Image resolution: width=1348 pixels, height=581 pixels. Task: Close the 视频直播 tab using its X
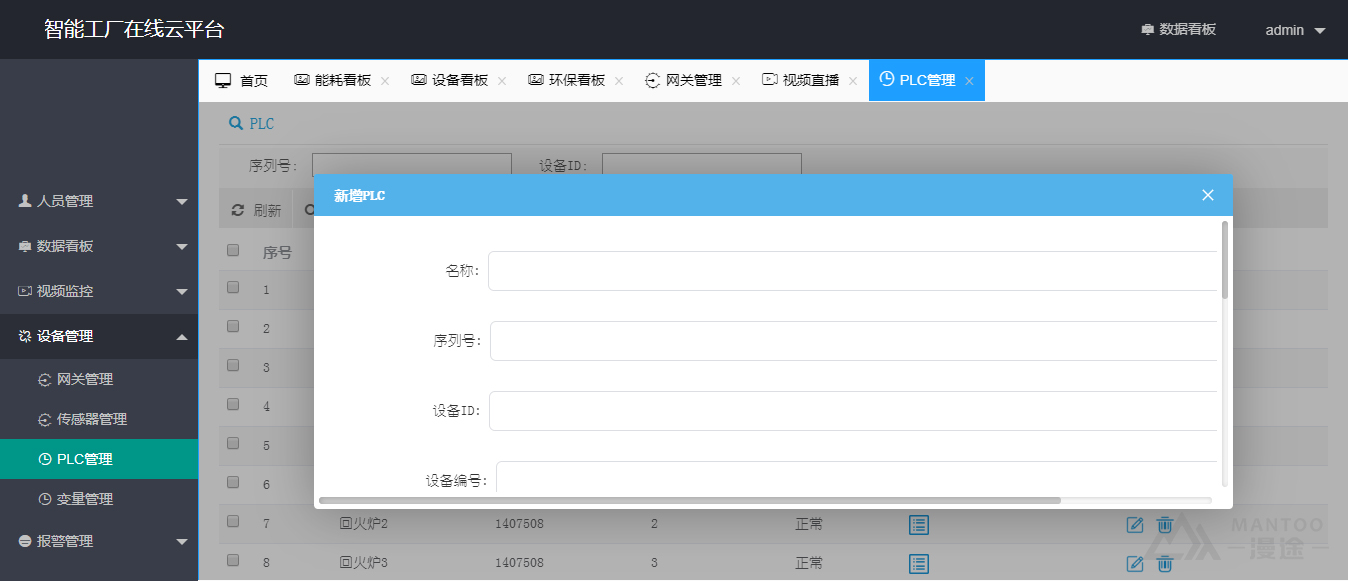point(853,81)
